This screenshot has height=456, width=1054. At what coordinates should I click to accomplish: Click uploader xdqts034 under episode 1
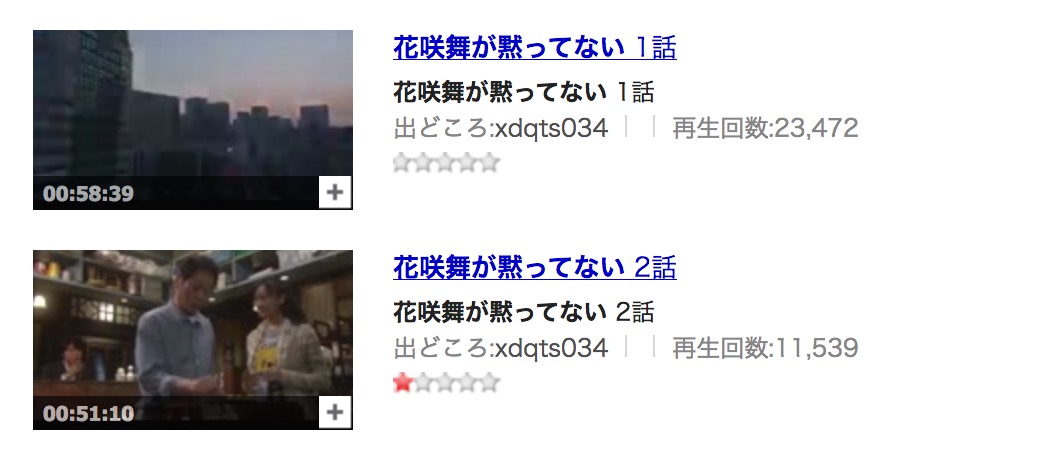(551, 128)
